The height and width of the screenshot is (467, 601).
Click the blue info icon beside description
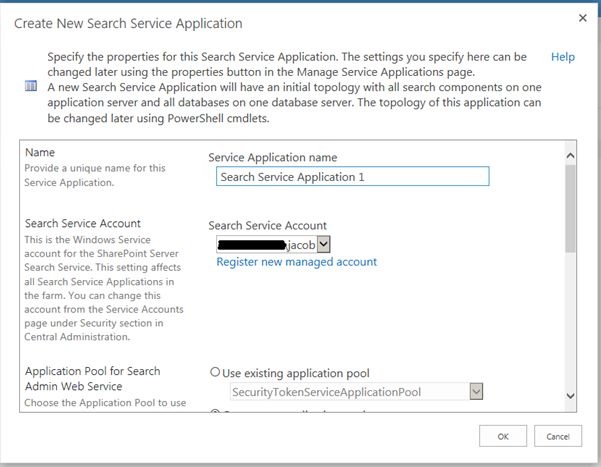tap(31, 86)
